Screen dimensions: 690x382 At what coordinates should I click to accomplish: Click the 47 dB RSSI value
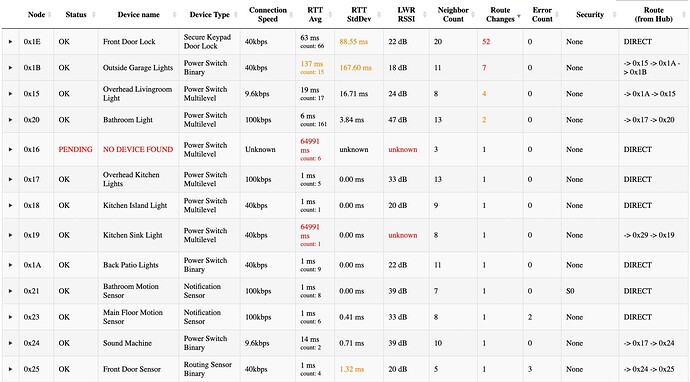(x=397, y=120)
